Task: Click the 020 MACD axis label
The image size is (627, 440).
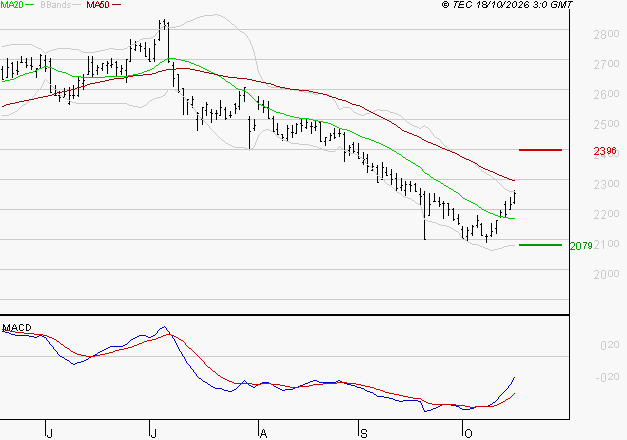Action: (x=610, y=345)
